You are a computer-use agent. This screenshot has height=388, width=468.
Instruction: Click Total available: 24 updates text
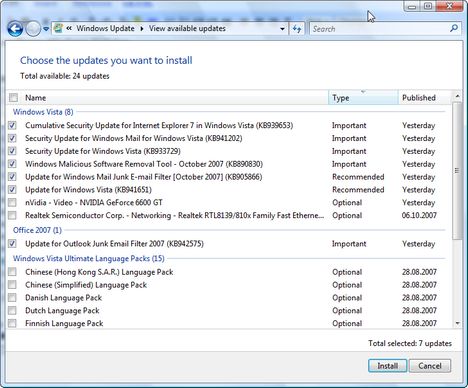point(65,76)
